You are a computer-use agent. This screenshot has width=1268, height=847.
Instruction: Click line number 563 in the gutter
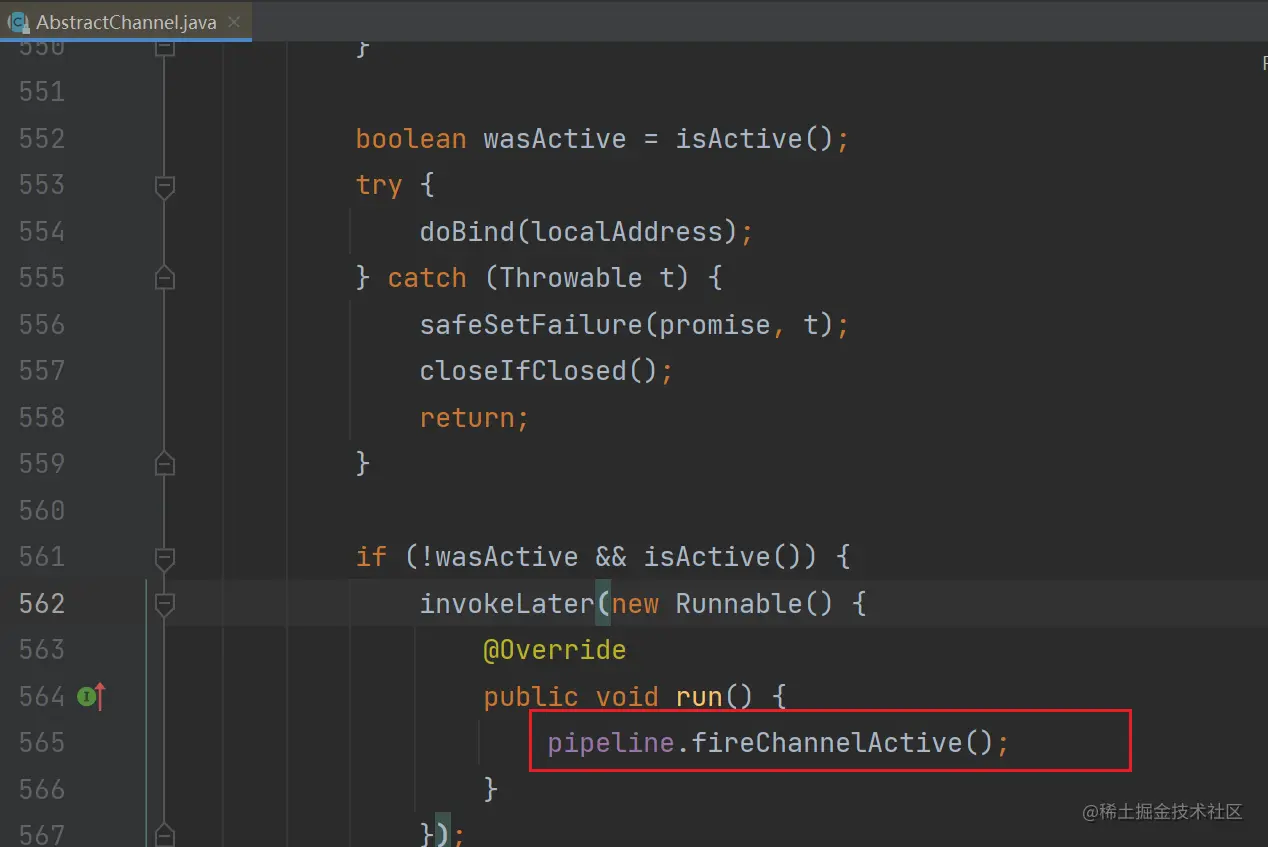(42, 650)
